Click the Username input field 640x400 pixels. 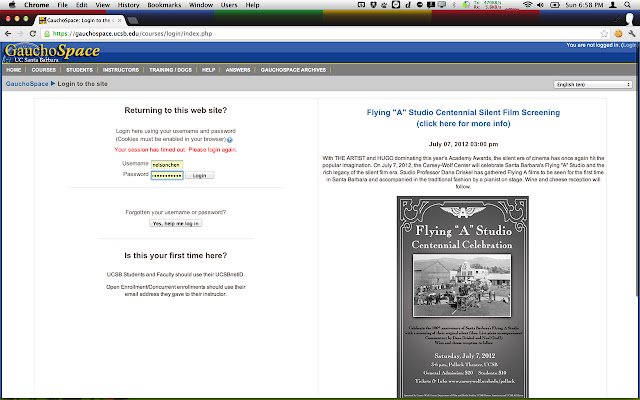pyautogui.click(x=167, y=164)
